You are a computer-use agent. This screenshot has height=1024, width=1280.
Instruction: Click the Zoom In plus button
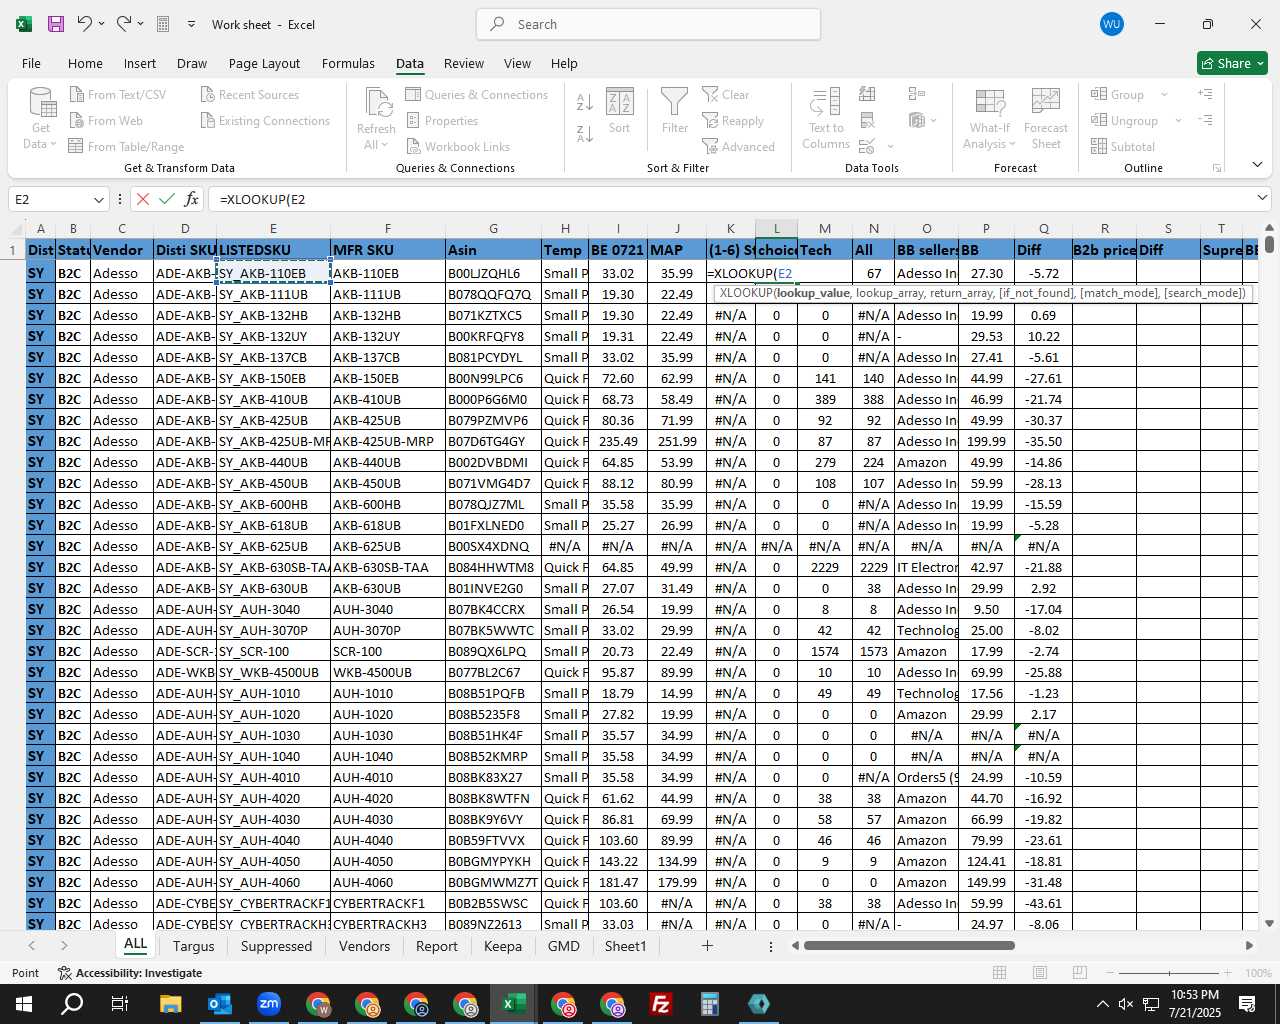(1227, 973)
